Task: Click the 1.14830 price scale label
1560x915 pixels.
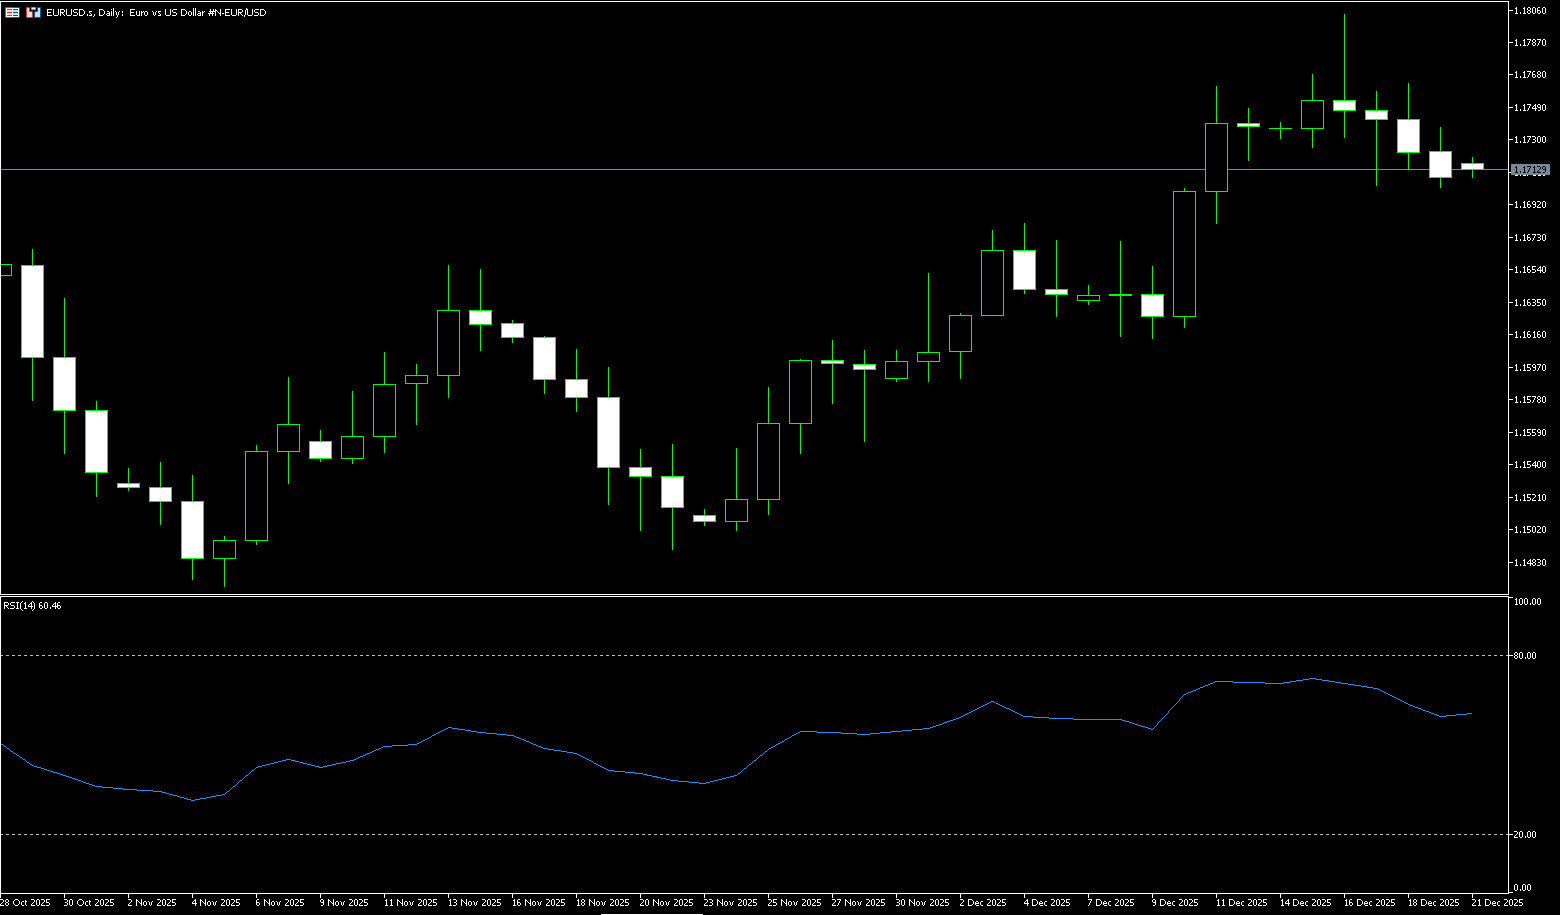Action: (x=1531, y=563)
